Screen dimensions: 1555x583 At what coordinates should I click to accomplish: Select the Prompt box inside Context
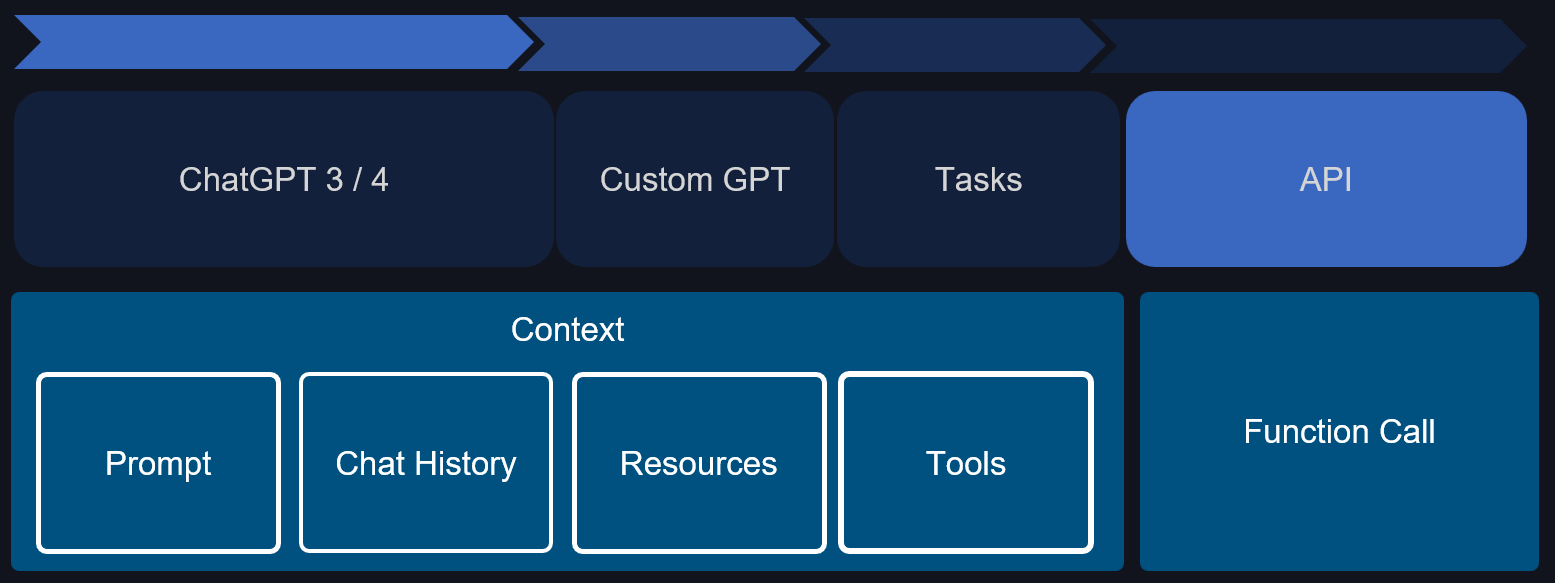[158, 463]
